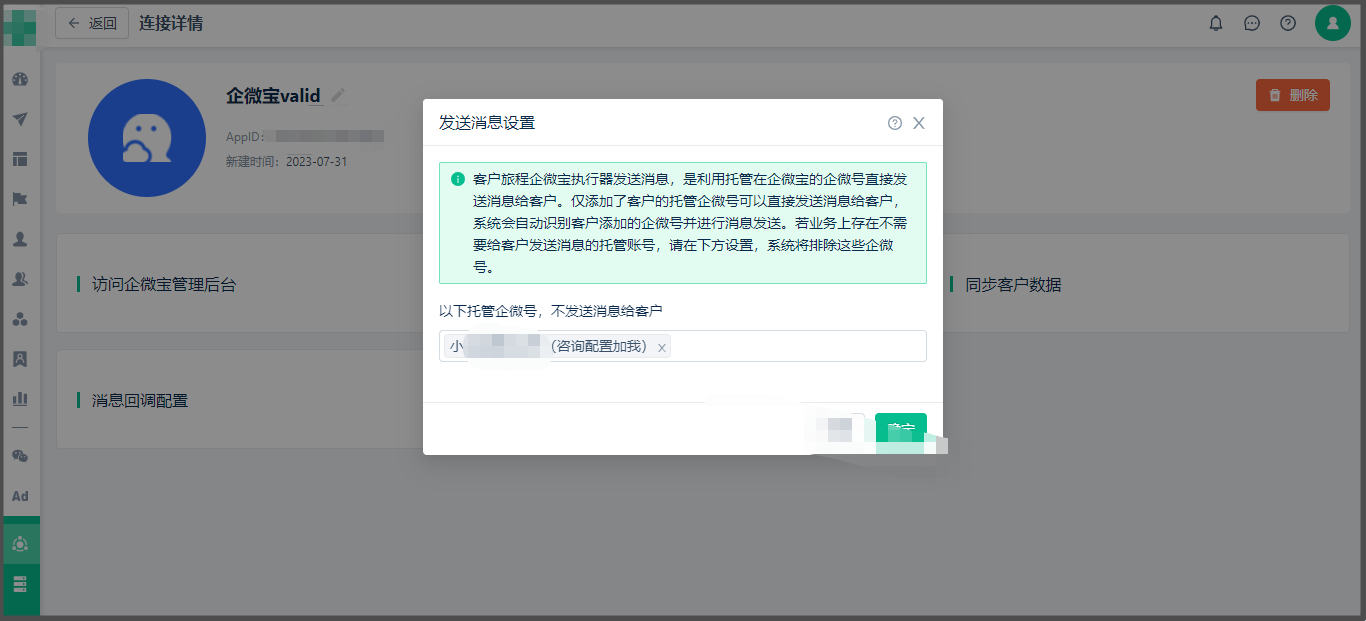Open the WeChat icon in sidebar
The height and width of the screenshot is (621, 1366).
(x=20, y=456)
